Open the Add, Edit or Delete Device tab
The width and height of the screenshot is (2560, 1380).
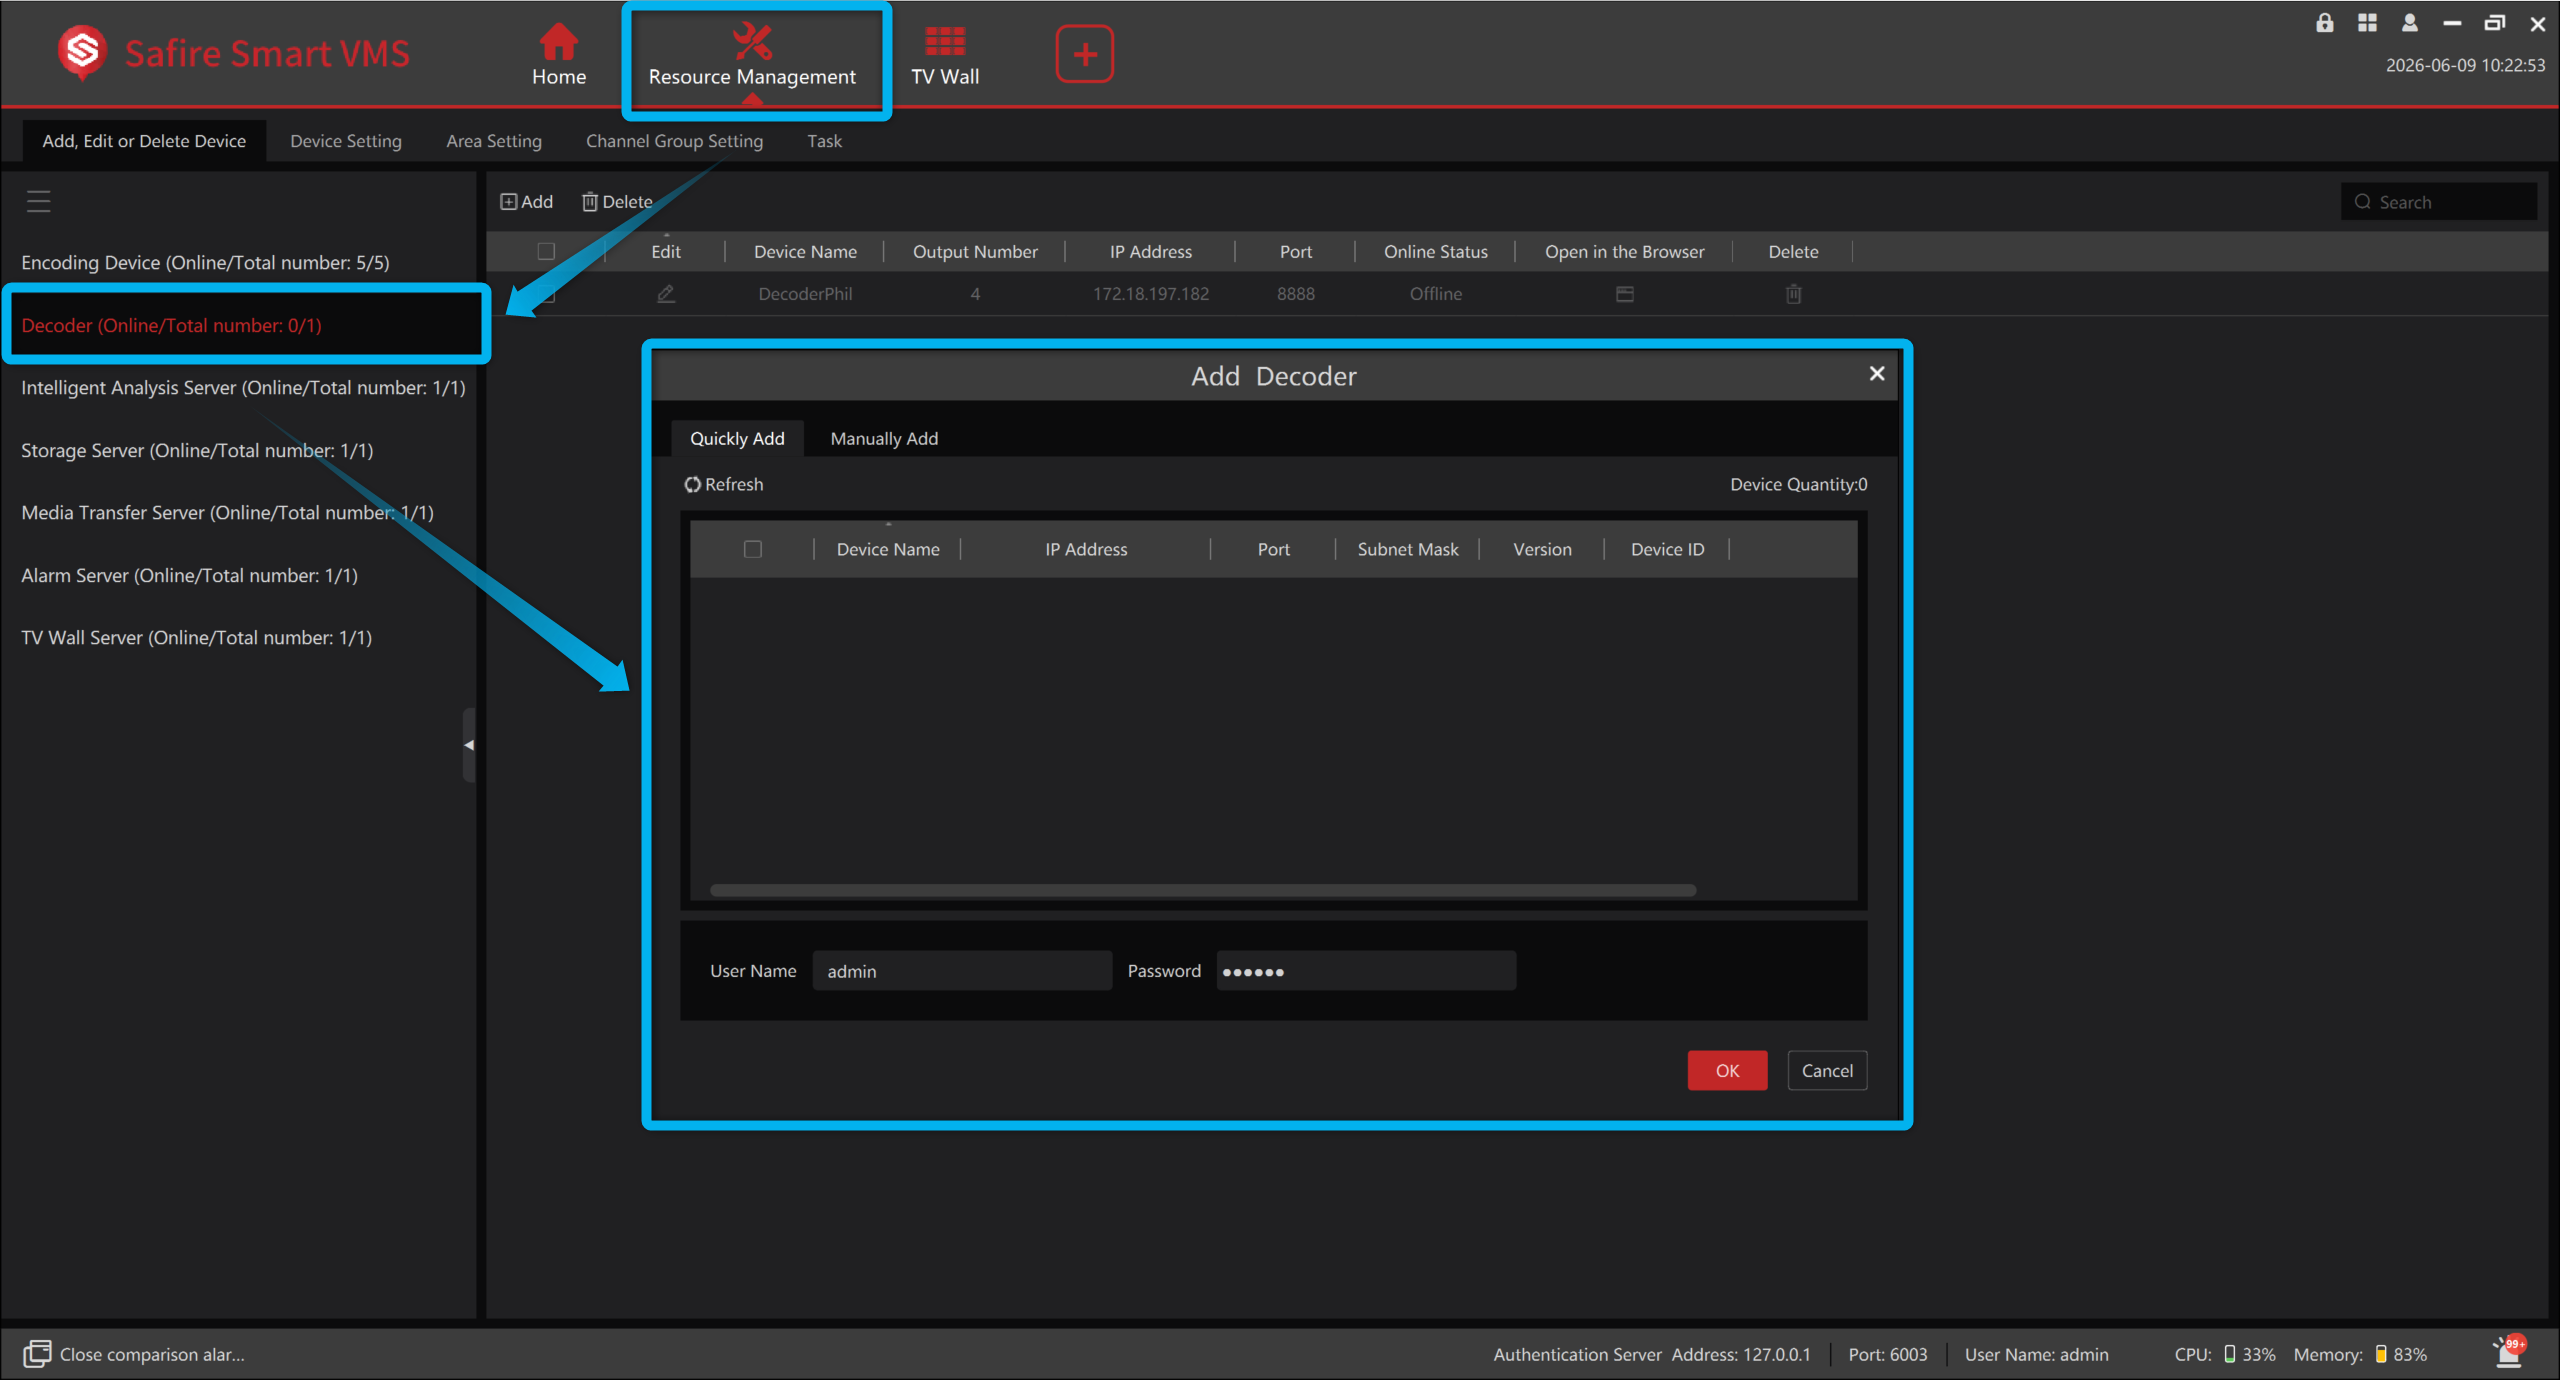[144, 141]
